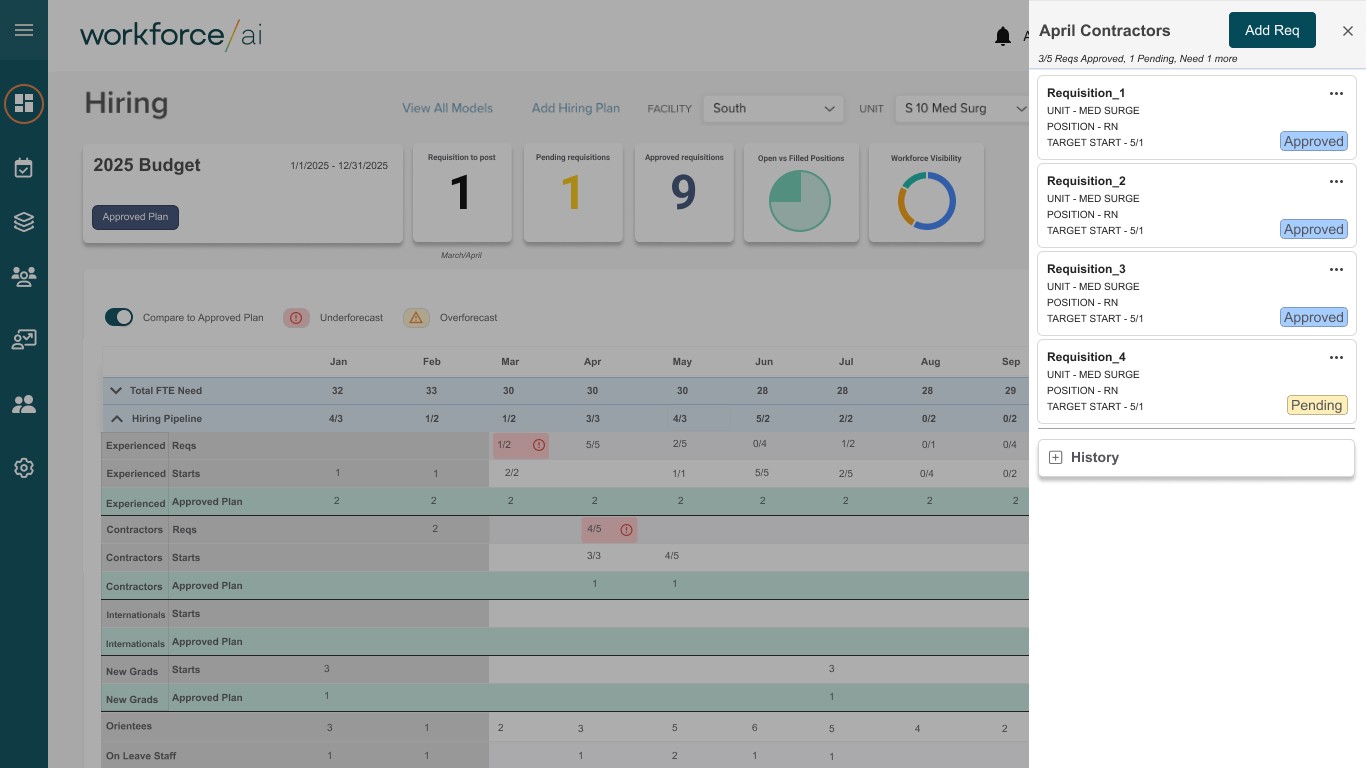Open the Requisition to post card
Viewport: 1366px width, 768px height.
click(462, 193)
